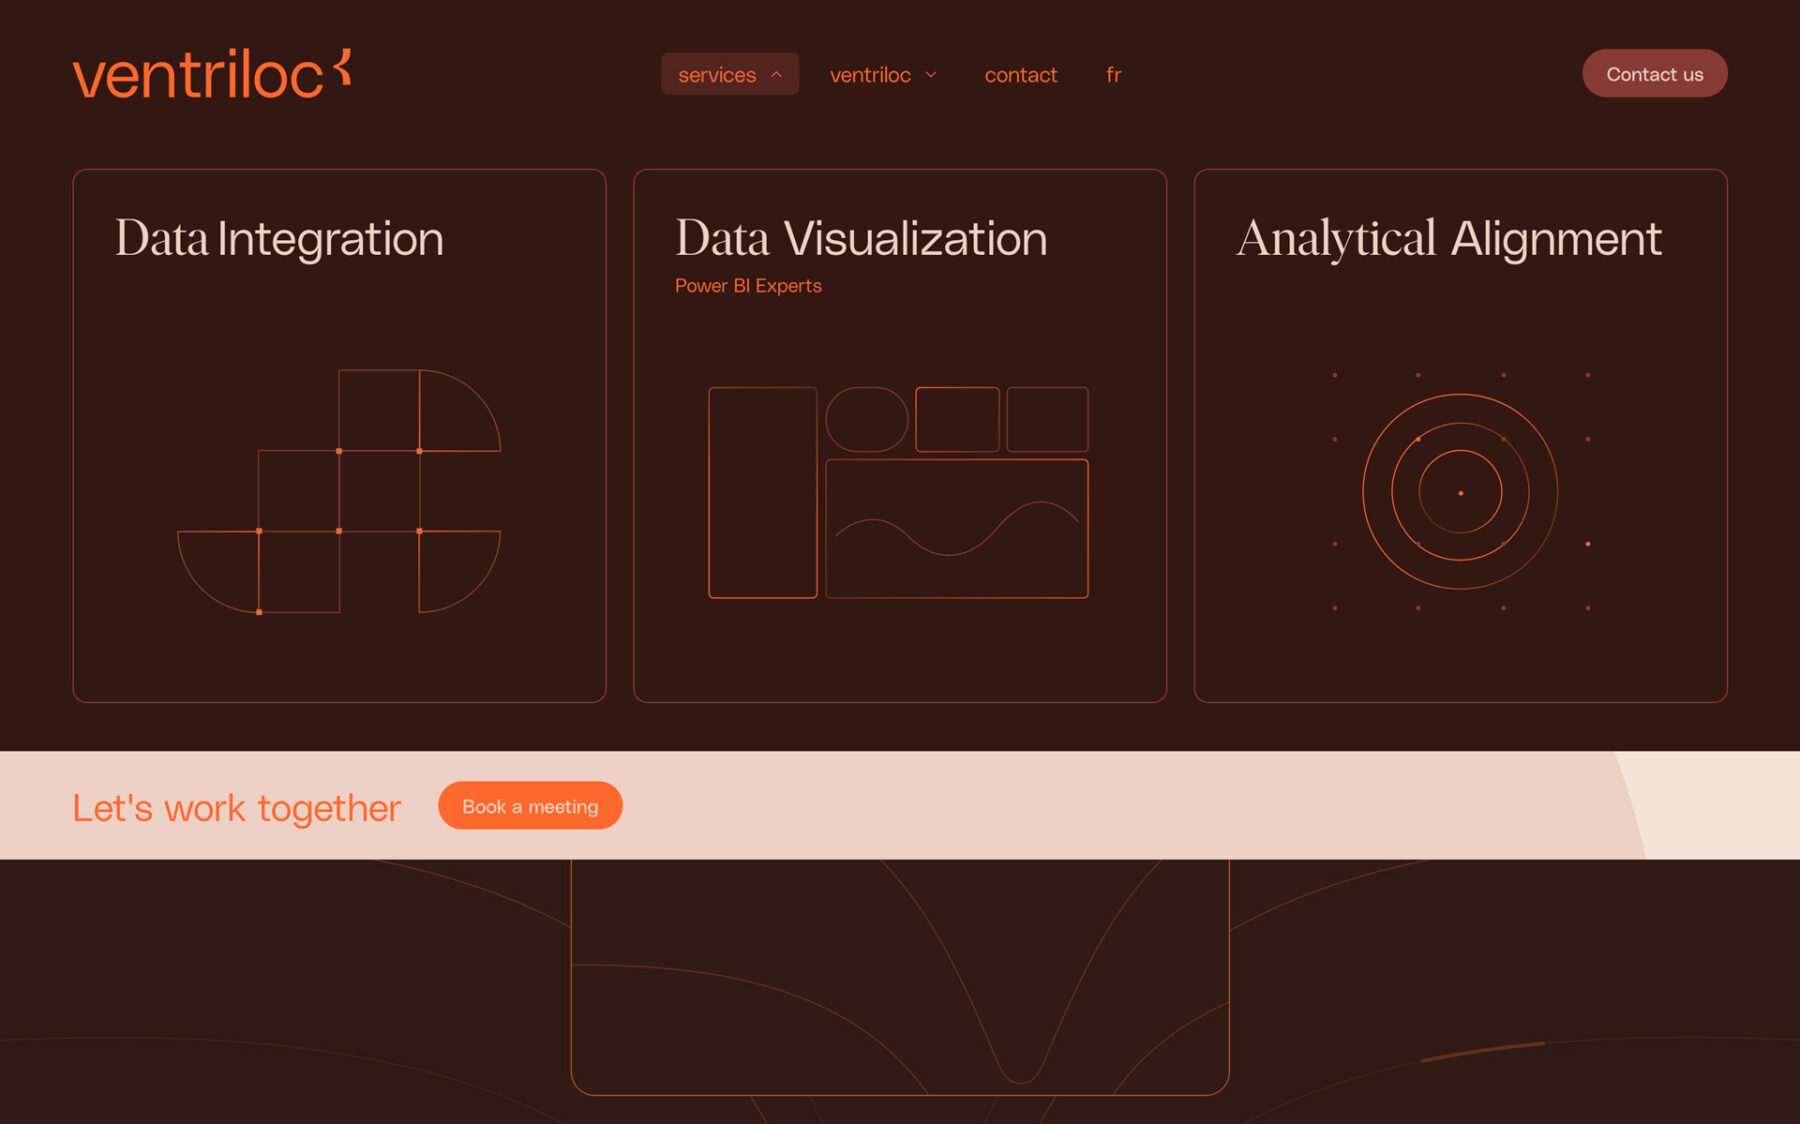Click the ventriloc logo mark
This screenshot has width=1800, height=1124.
341,66
